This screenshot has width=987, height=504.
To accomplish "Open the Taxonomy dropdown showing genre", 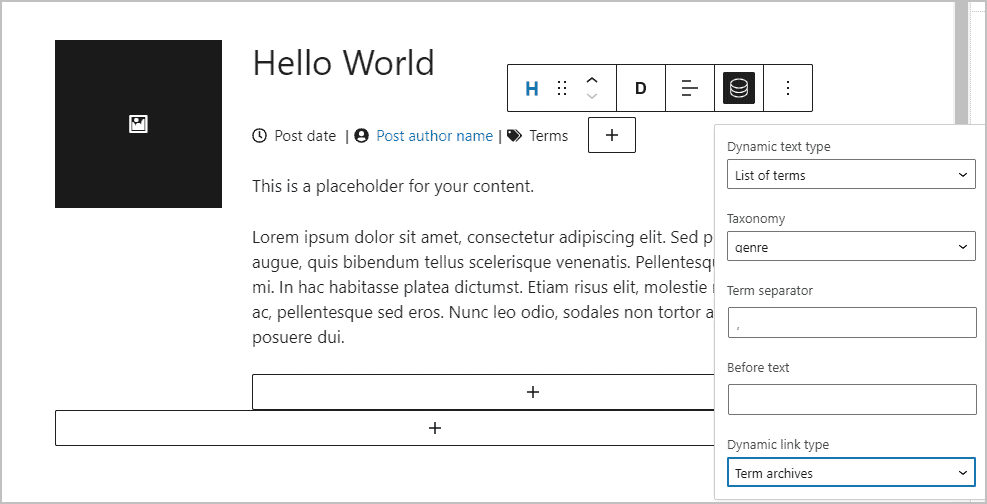I will click(851, 246).
